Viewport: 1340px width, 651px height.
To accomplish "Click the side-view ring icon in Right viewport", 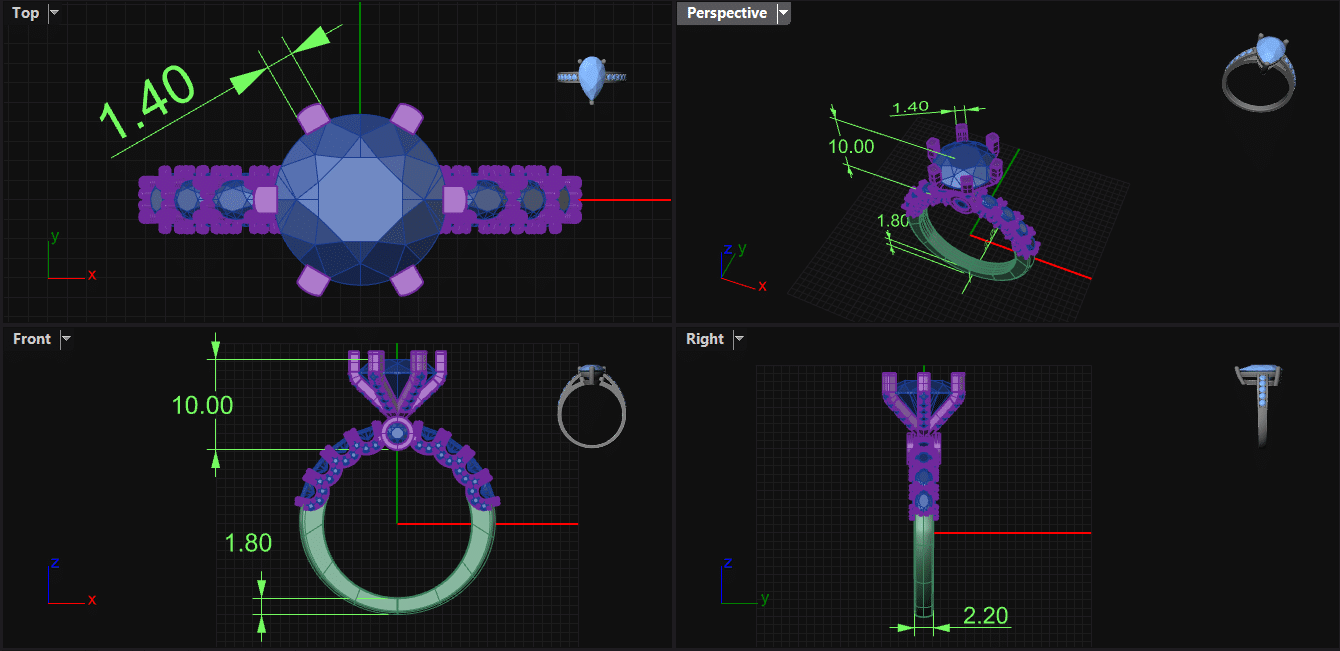I will click(1261, 405).
